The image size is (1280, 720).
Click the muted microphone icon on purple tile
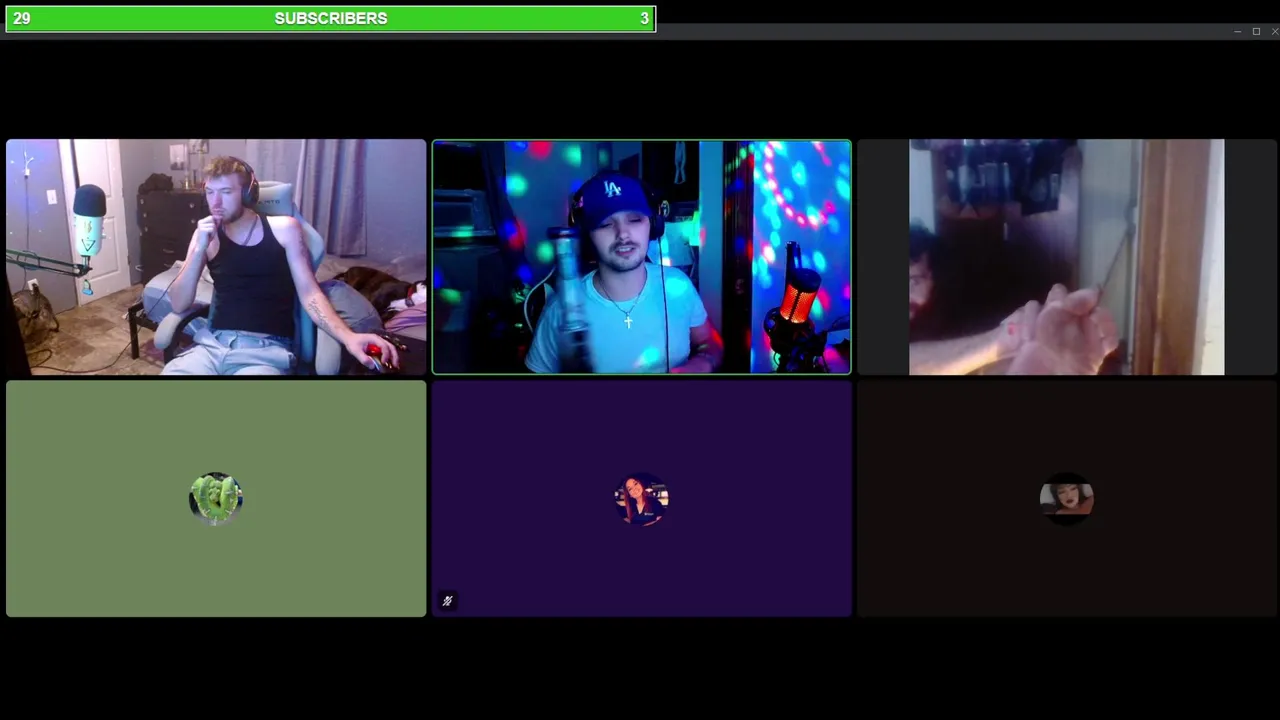(x=447, y=601)
